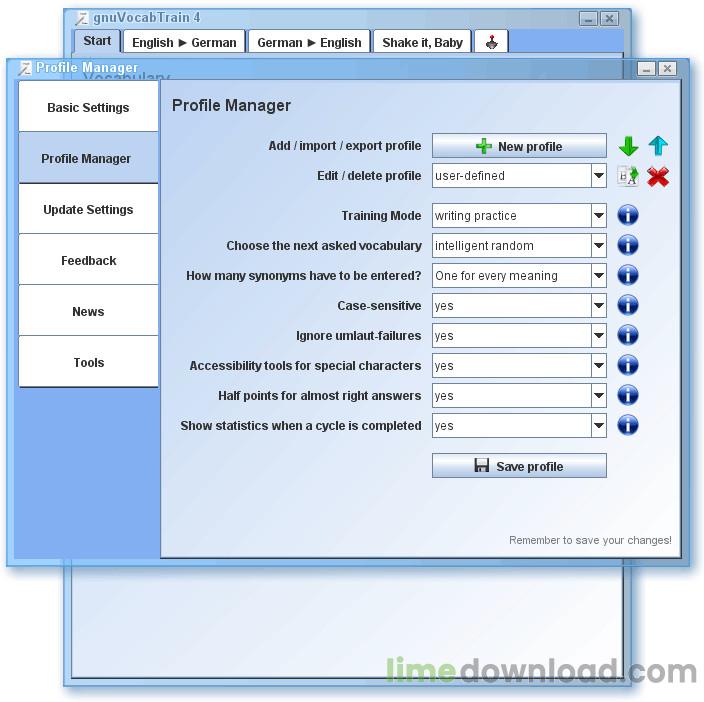Open info for Ignore umlaut-failures
Image resolution: width=704 pixels, height=702 pixels.
pyautogui.click(x=628, y=335)
